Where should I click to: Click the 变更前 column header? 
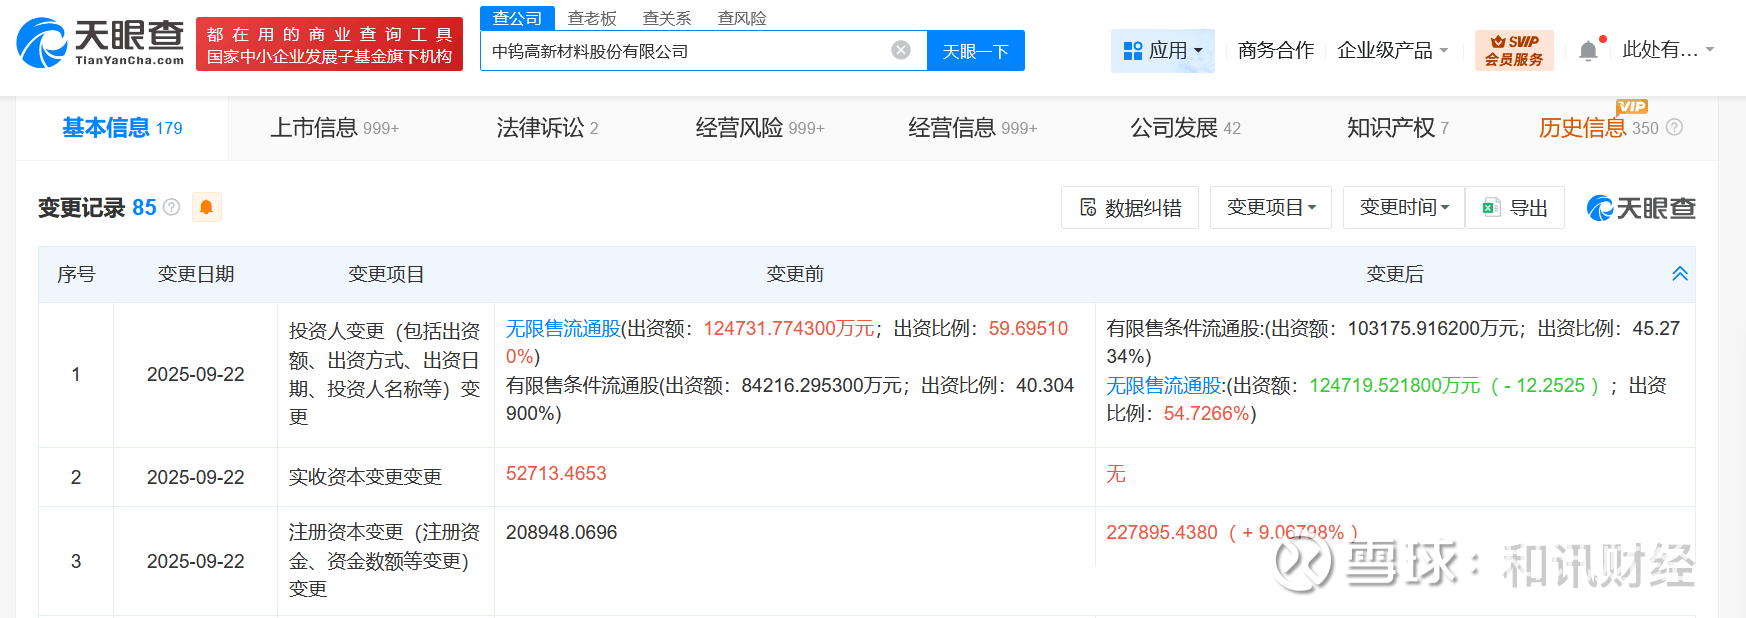coord(795,274)
